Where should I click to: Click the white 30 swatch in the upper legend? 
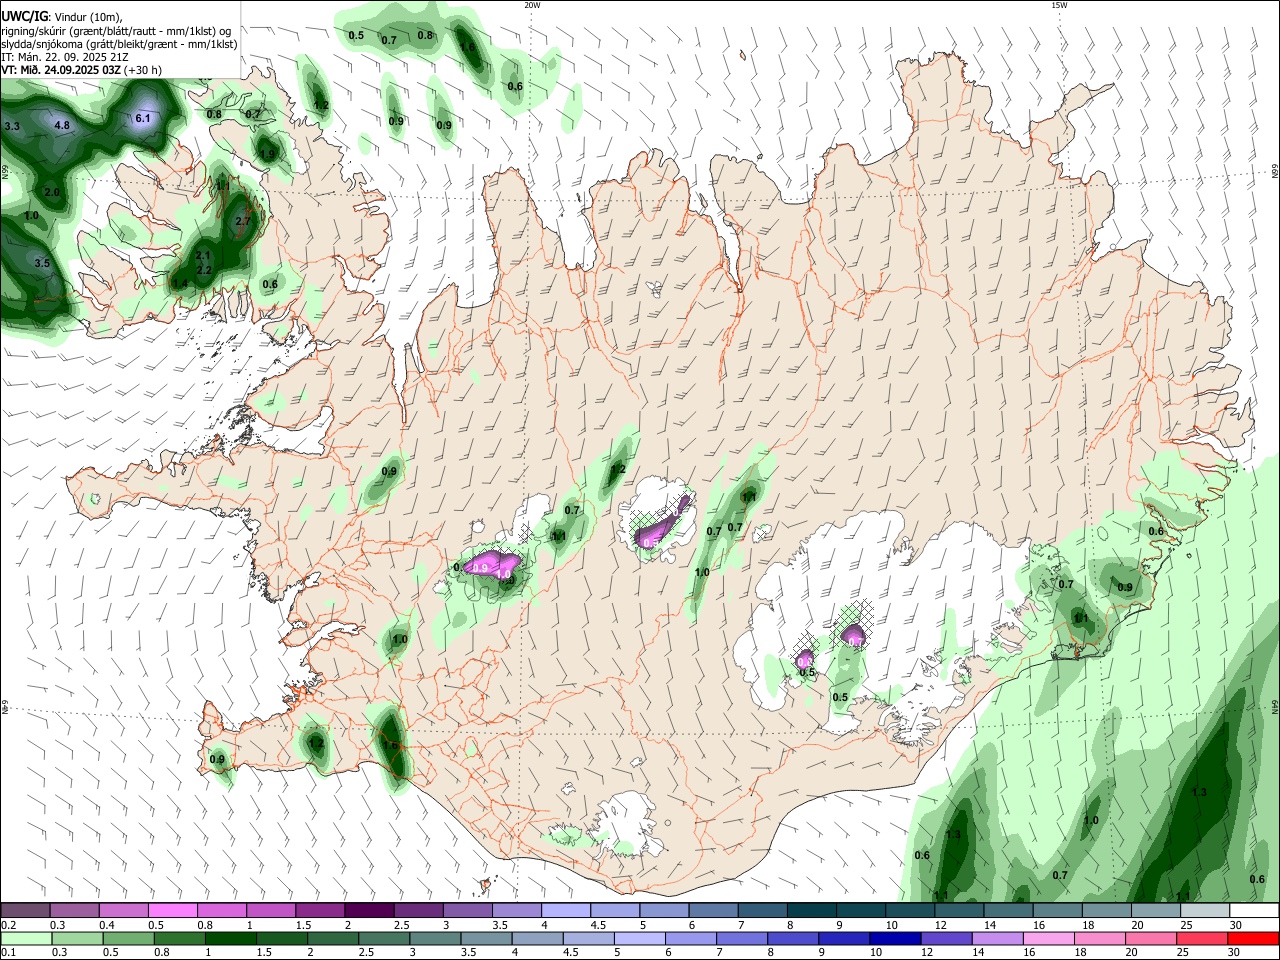click(x=1254, y=911)
